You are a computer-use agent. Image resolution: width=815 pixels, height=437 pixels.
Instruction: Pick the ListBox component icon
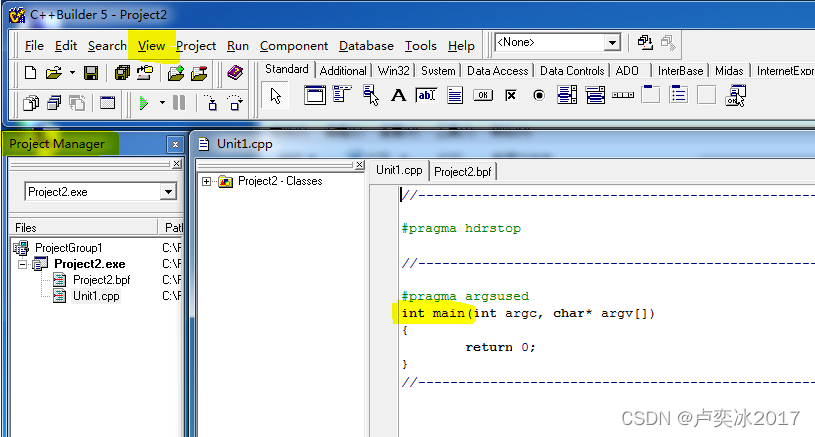click(x=567, y=95)
